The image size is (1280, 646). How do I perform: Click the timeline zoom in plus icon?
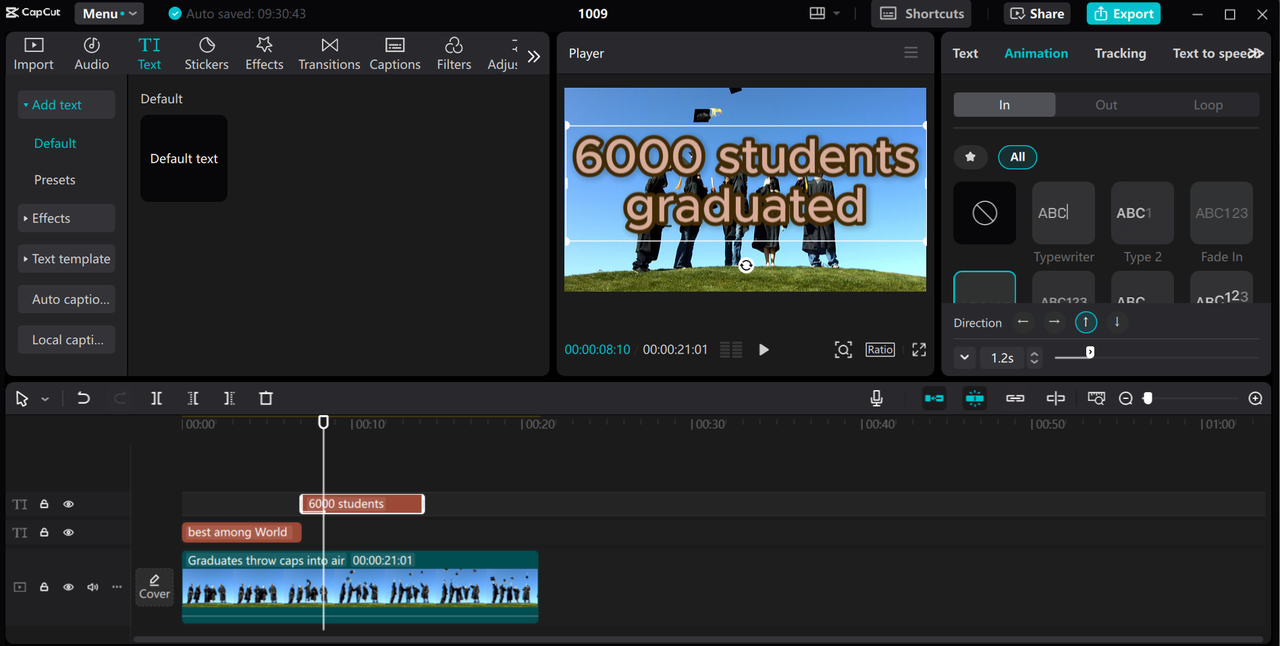[x=1256, y=398]
